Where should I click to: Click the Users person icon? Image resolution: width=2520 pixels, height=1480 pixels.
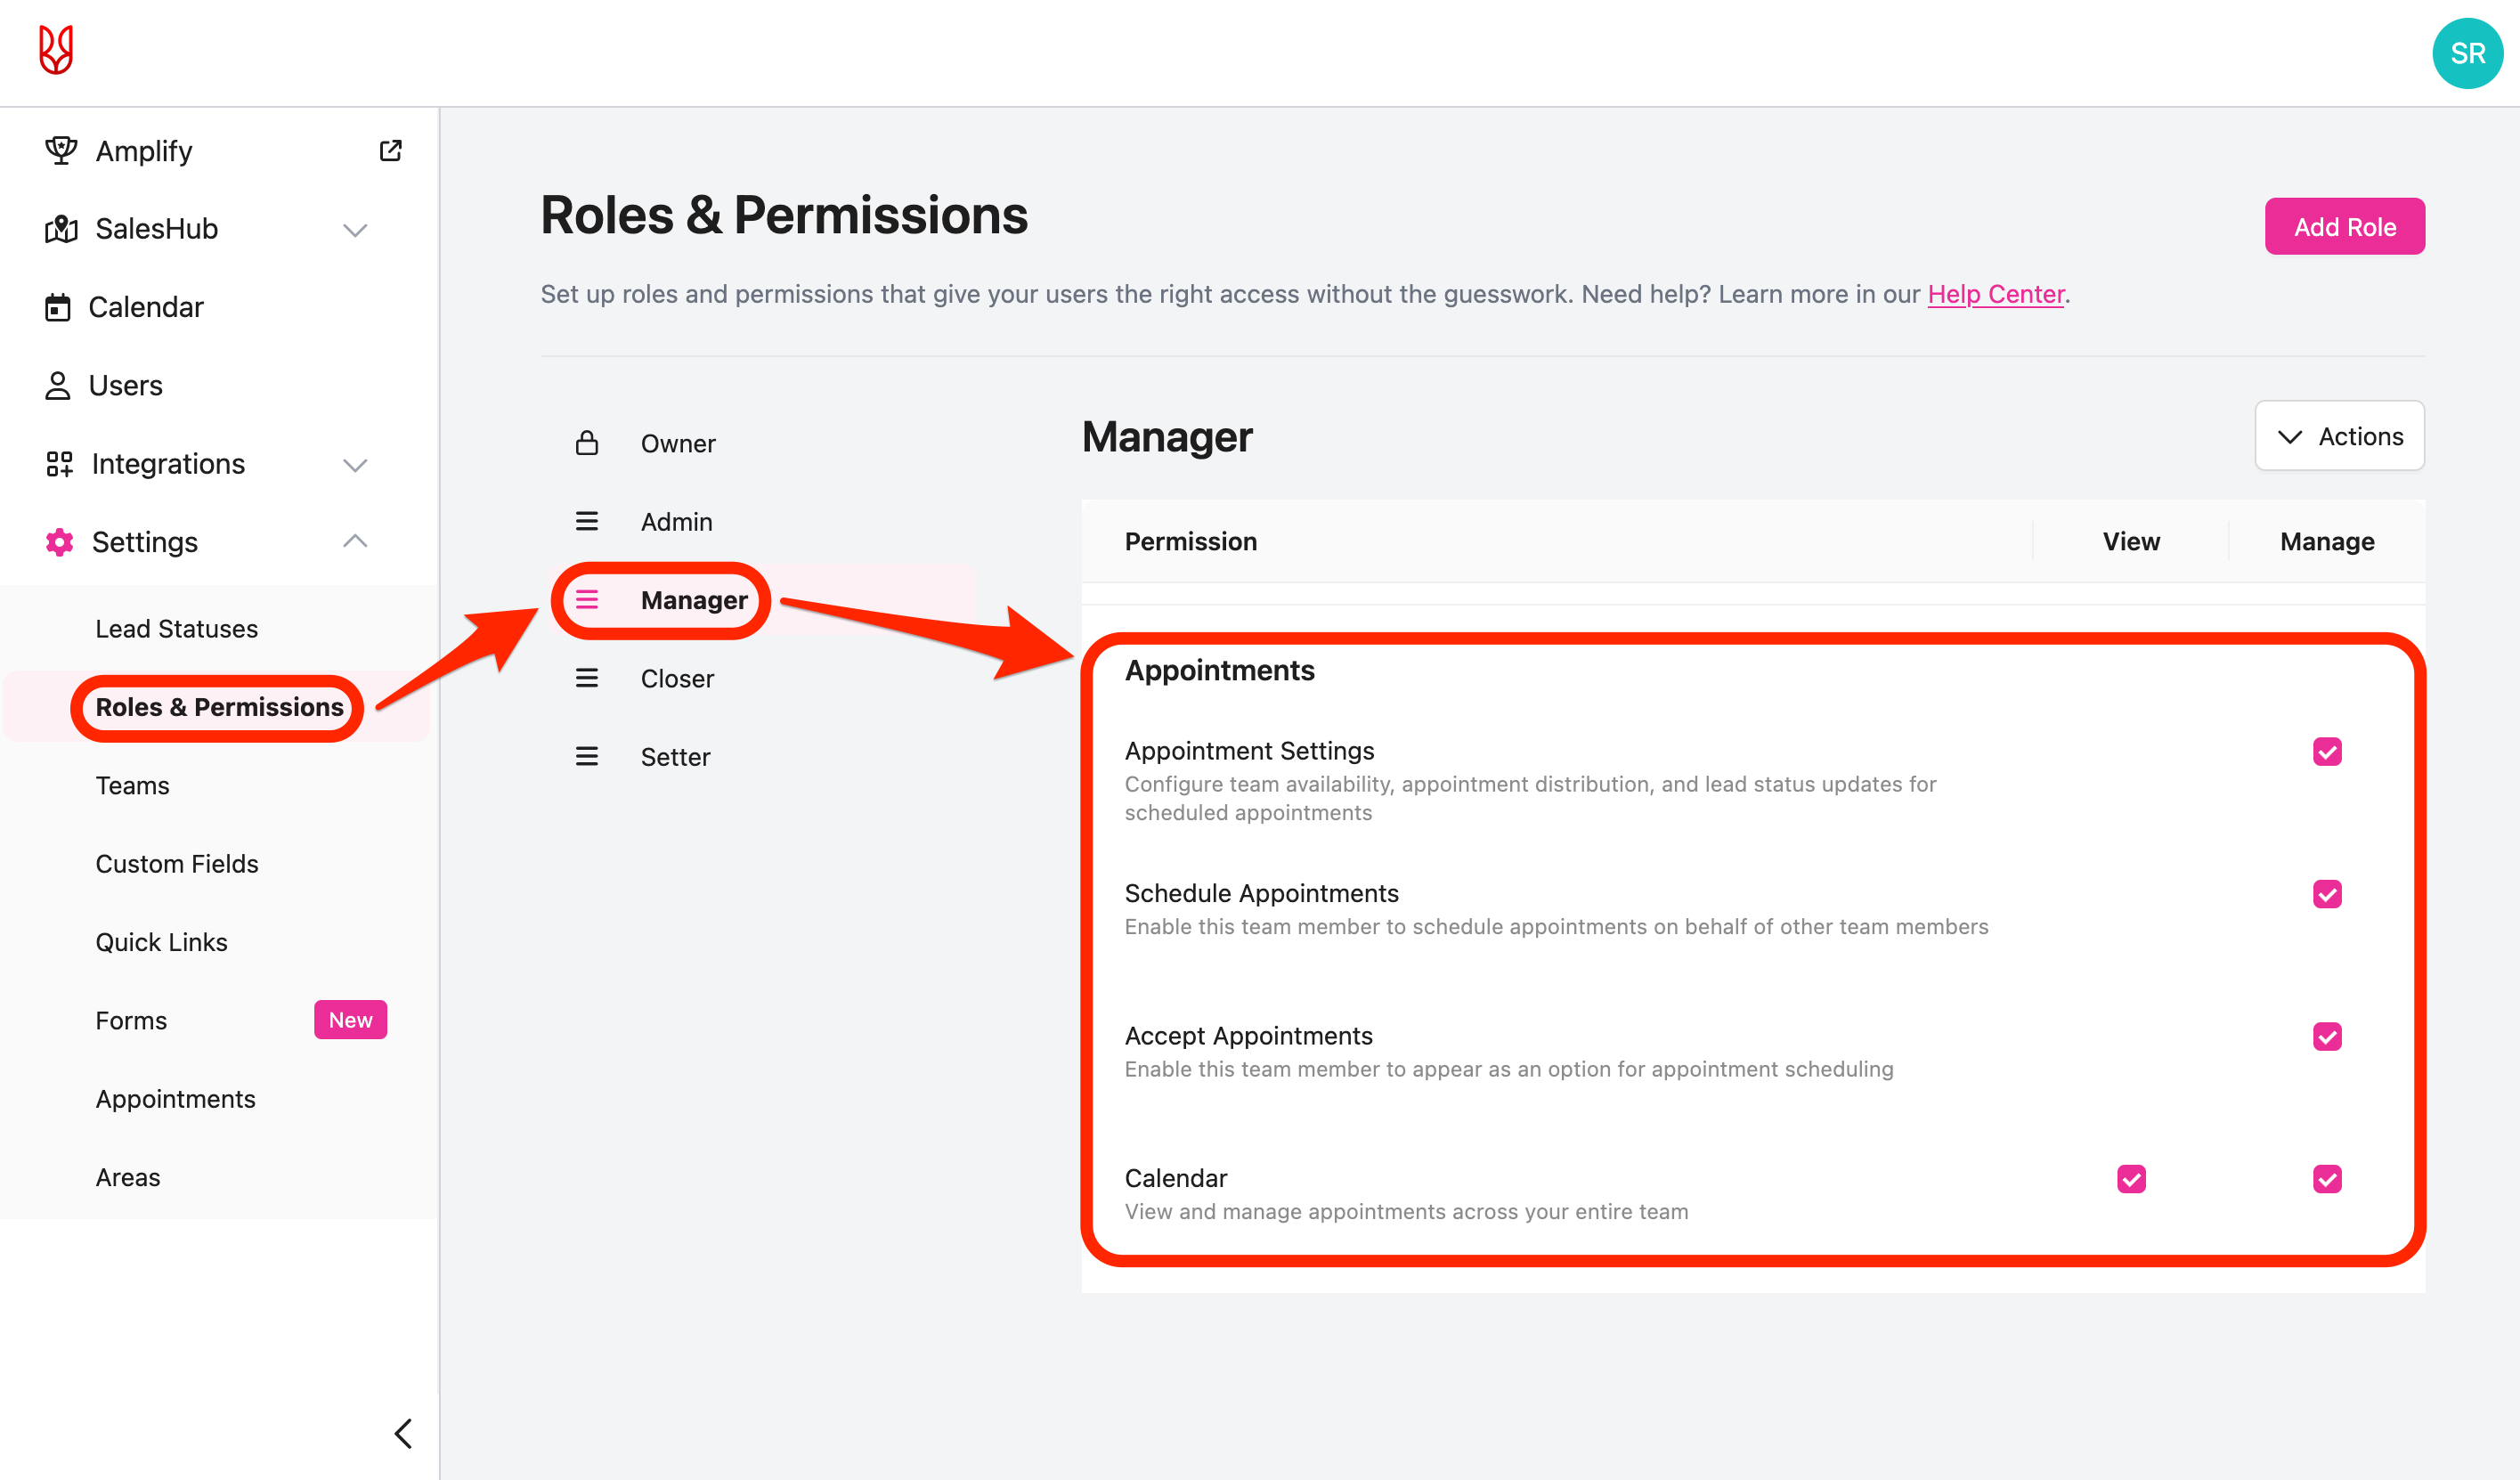[x=58, y=386]
